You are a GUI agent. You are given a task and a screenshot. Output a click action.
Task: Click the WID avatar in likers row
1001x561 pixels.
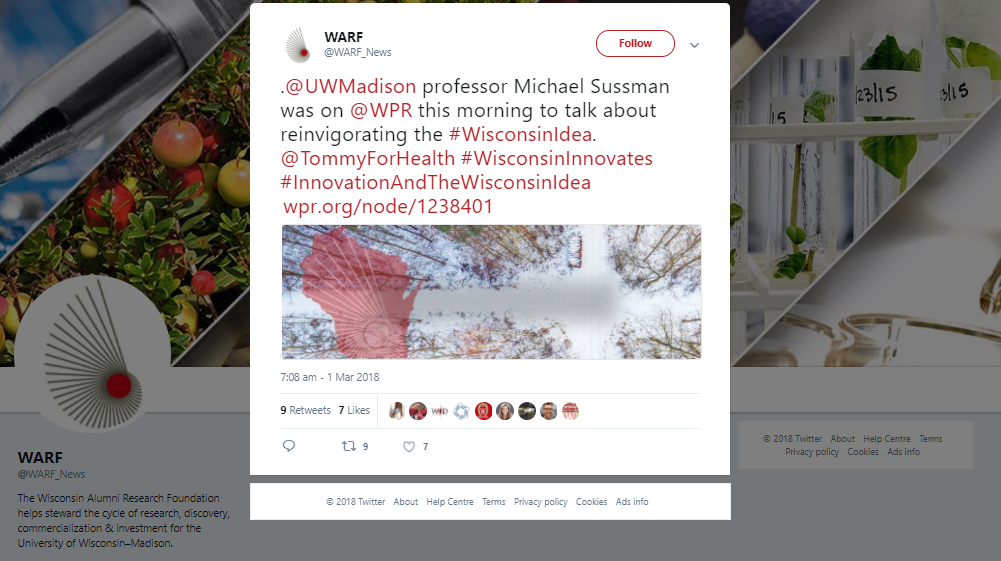[x=439, y=411]
